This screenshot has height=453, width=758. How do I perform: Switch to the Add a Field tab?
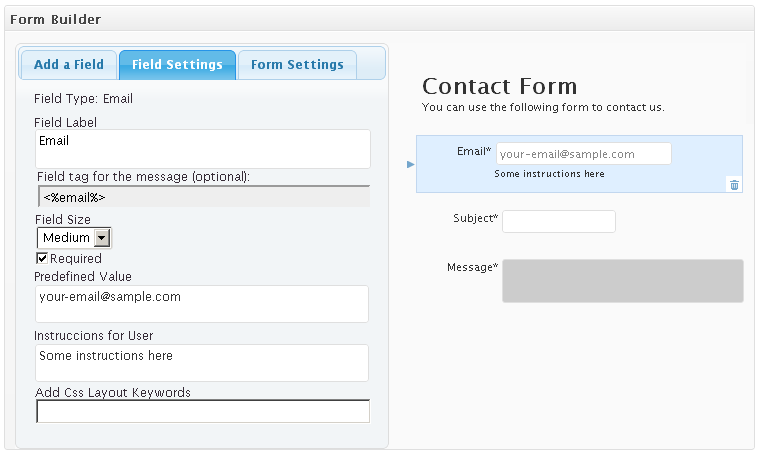(x=69, y=65)
